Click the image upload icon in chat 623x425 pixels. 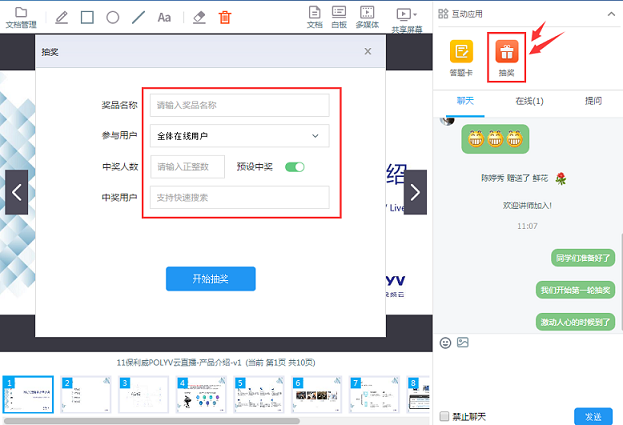point(463,342)
